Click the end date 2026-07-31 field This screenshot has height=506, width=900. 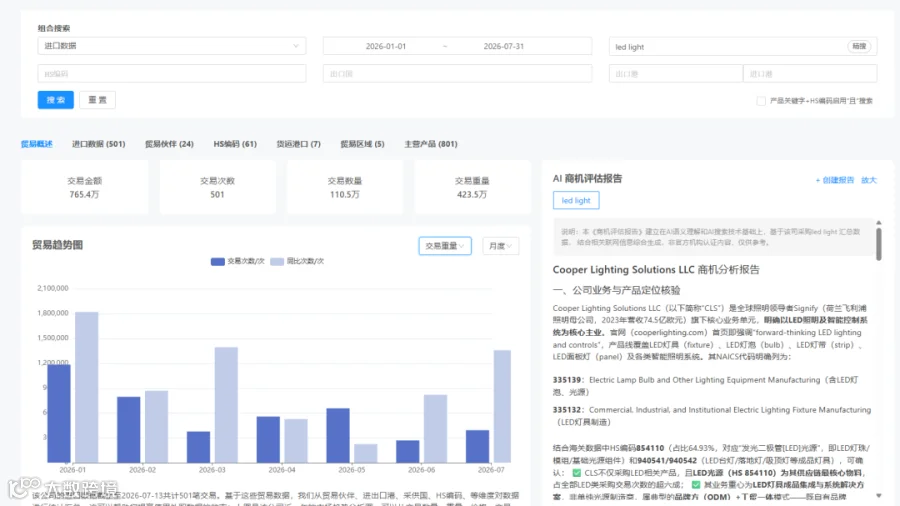tap(503, 46)
